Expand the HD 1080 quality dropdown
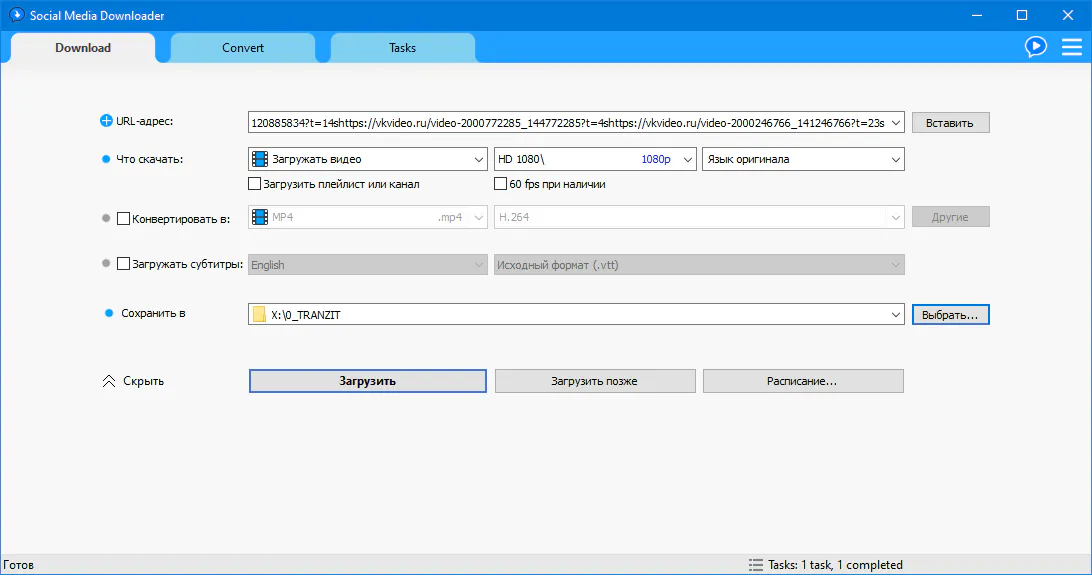Screen dimensions: 1092x575 click(x=686, y=159)
